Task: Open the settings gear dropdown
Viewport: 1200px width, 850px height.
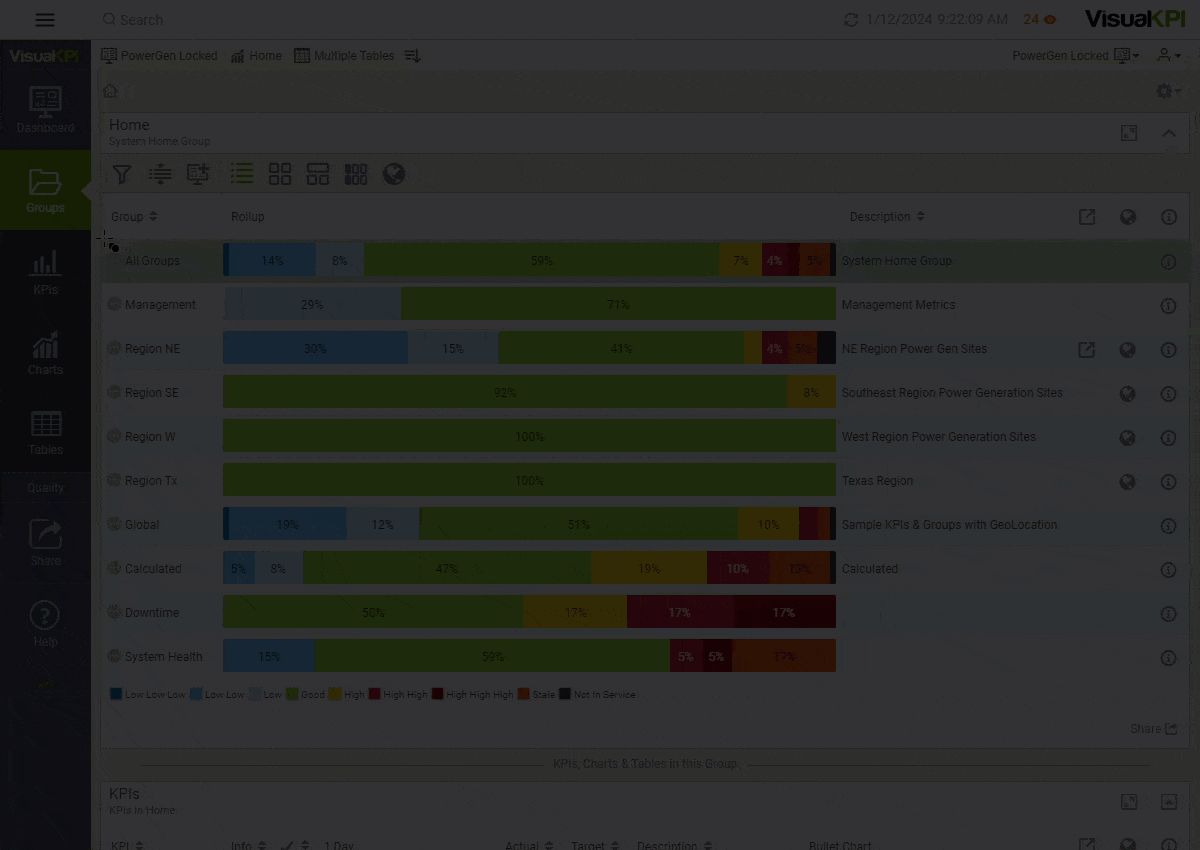Action: [1168, 91]
